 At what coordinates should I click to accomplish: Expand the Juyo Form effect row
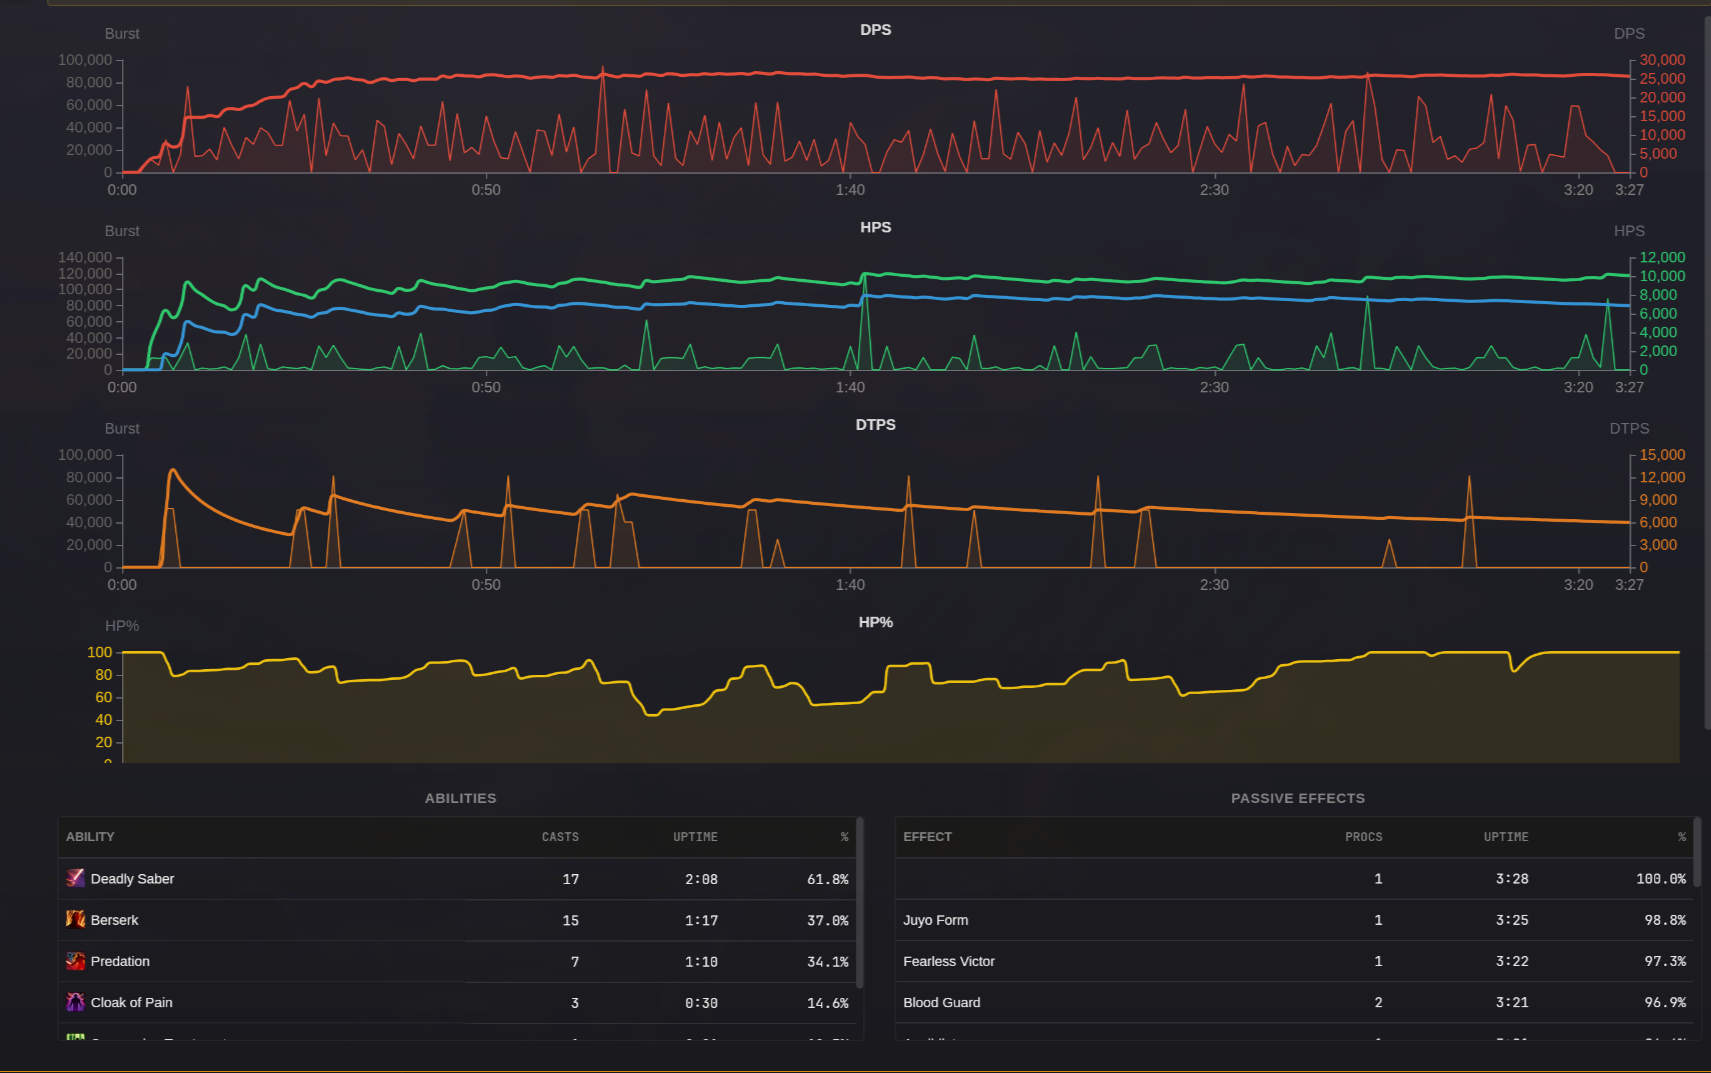point(936,919)
